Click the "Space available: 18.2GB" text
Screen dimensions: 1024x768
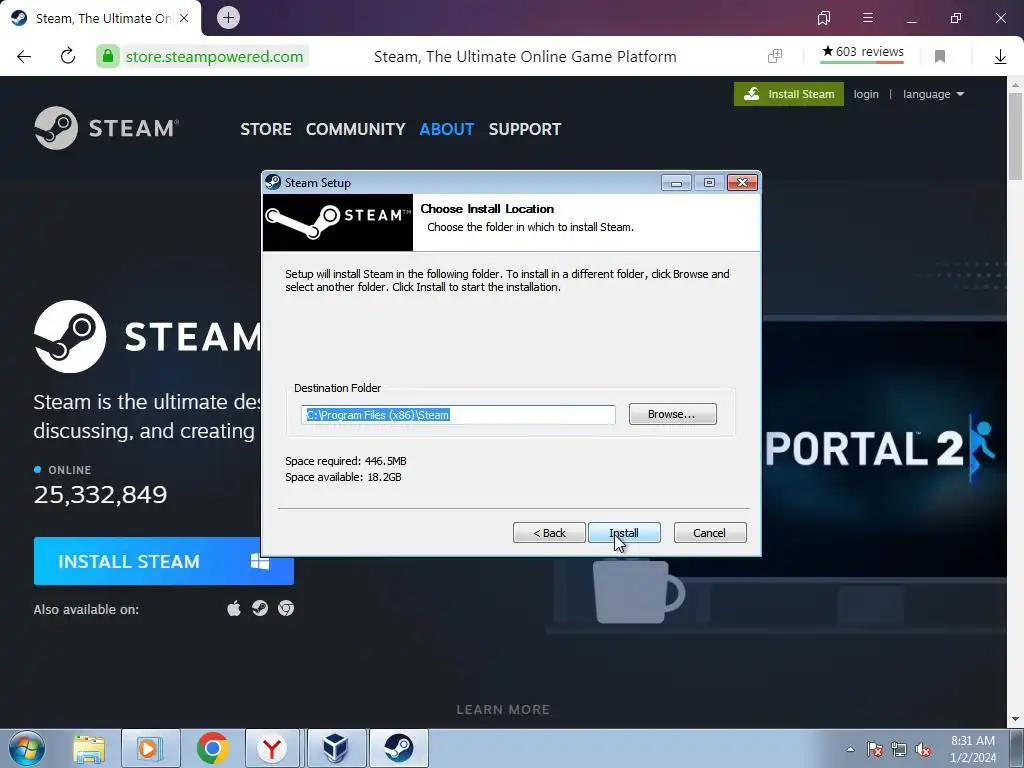[x=343, y=477]
